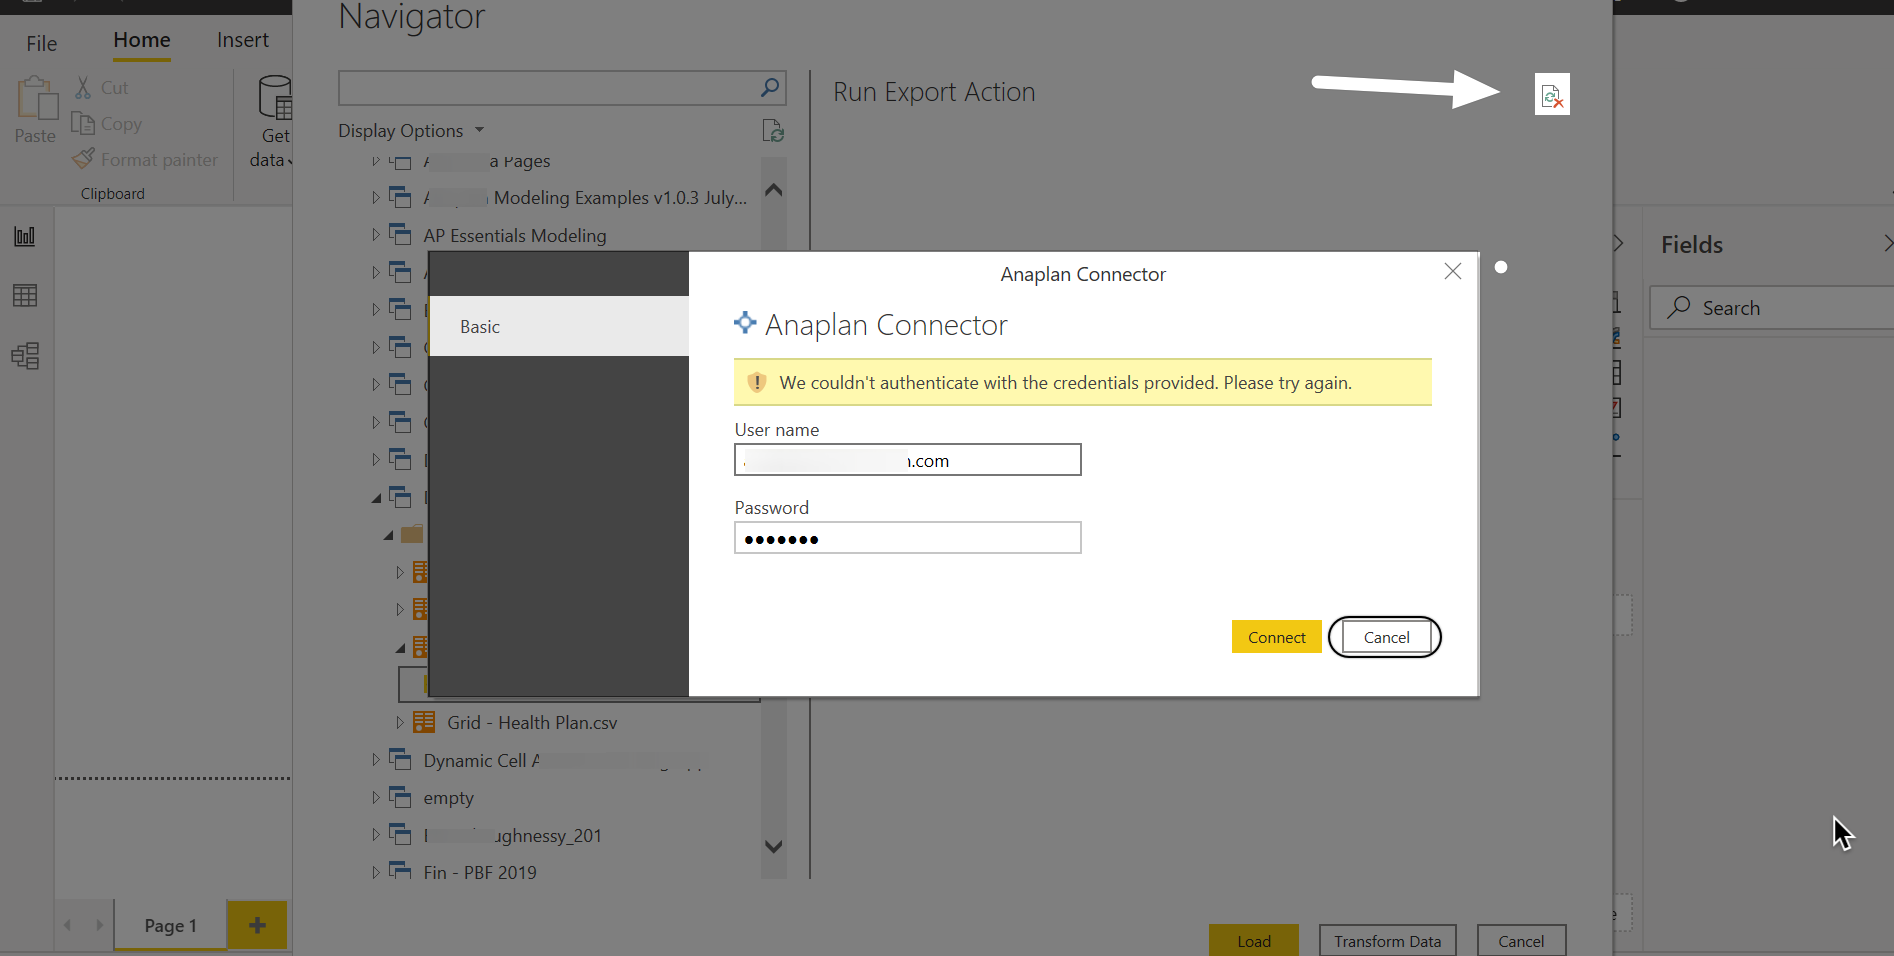1894x956 pixels.
Task: Expand the Fin - PBF 2019 workspace
Action: point(376,872)
